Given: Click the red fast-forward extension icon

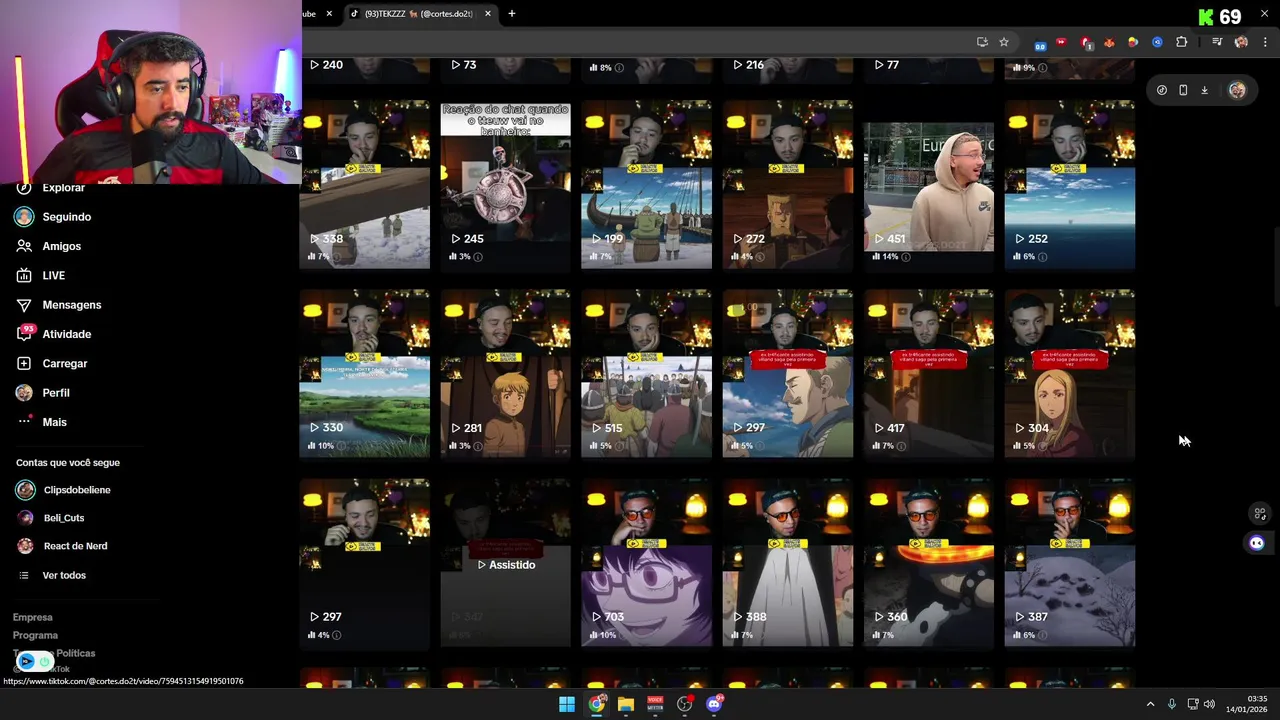Looking at the screenshot, I should (1061, 42).
